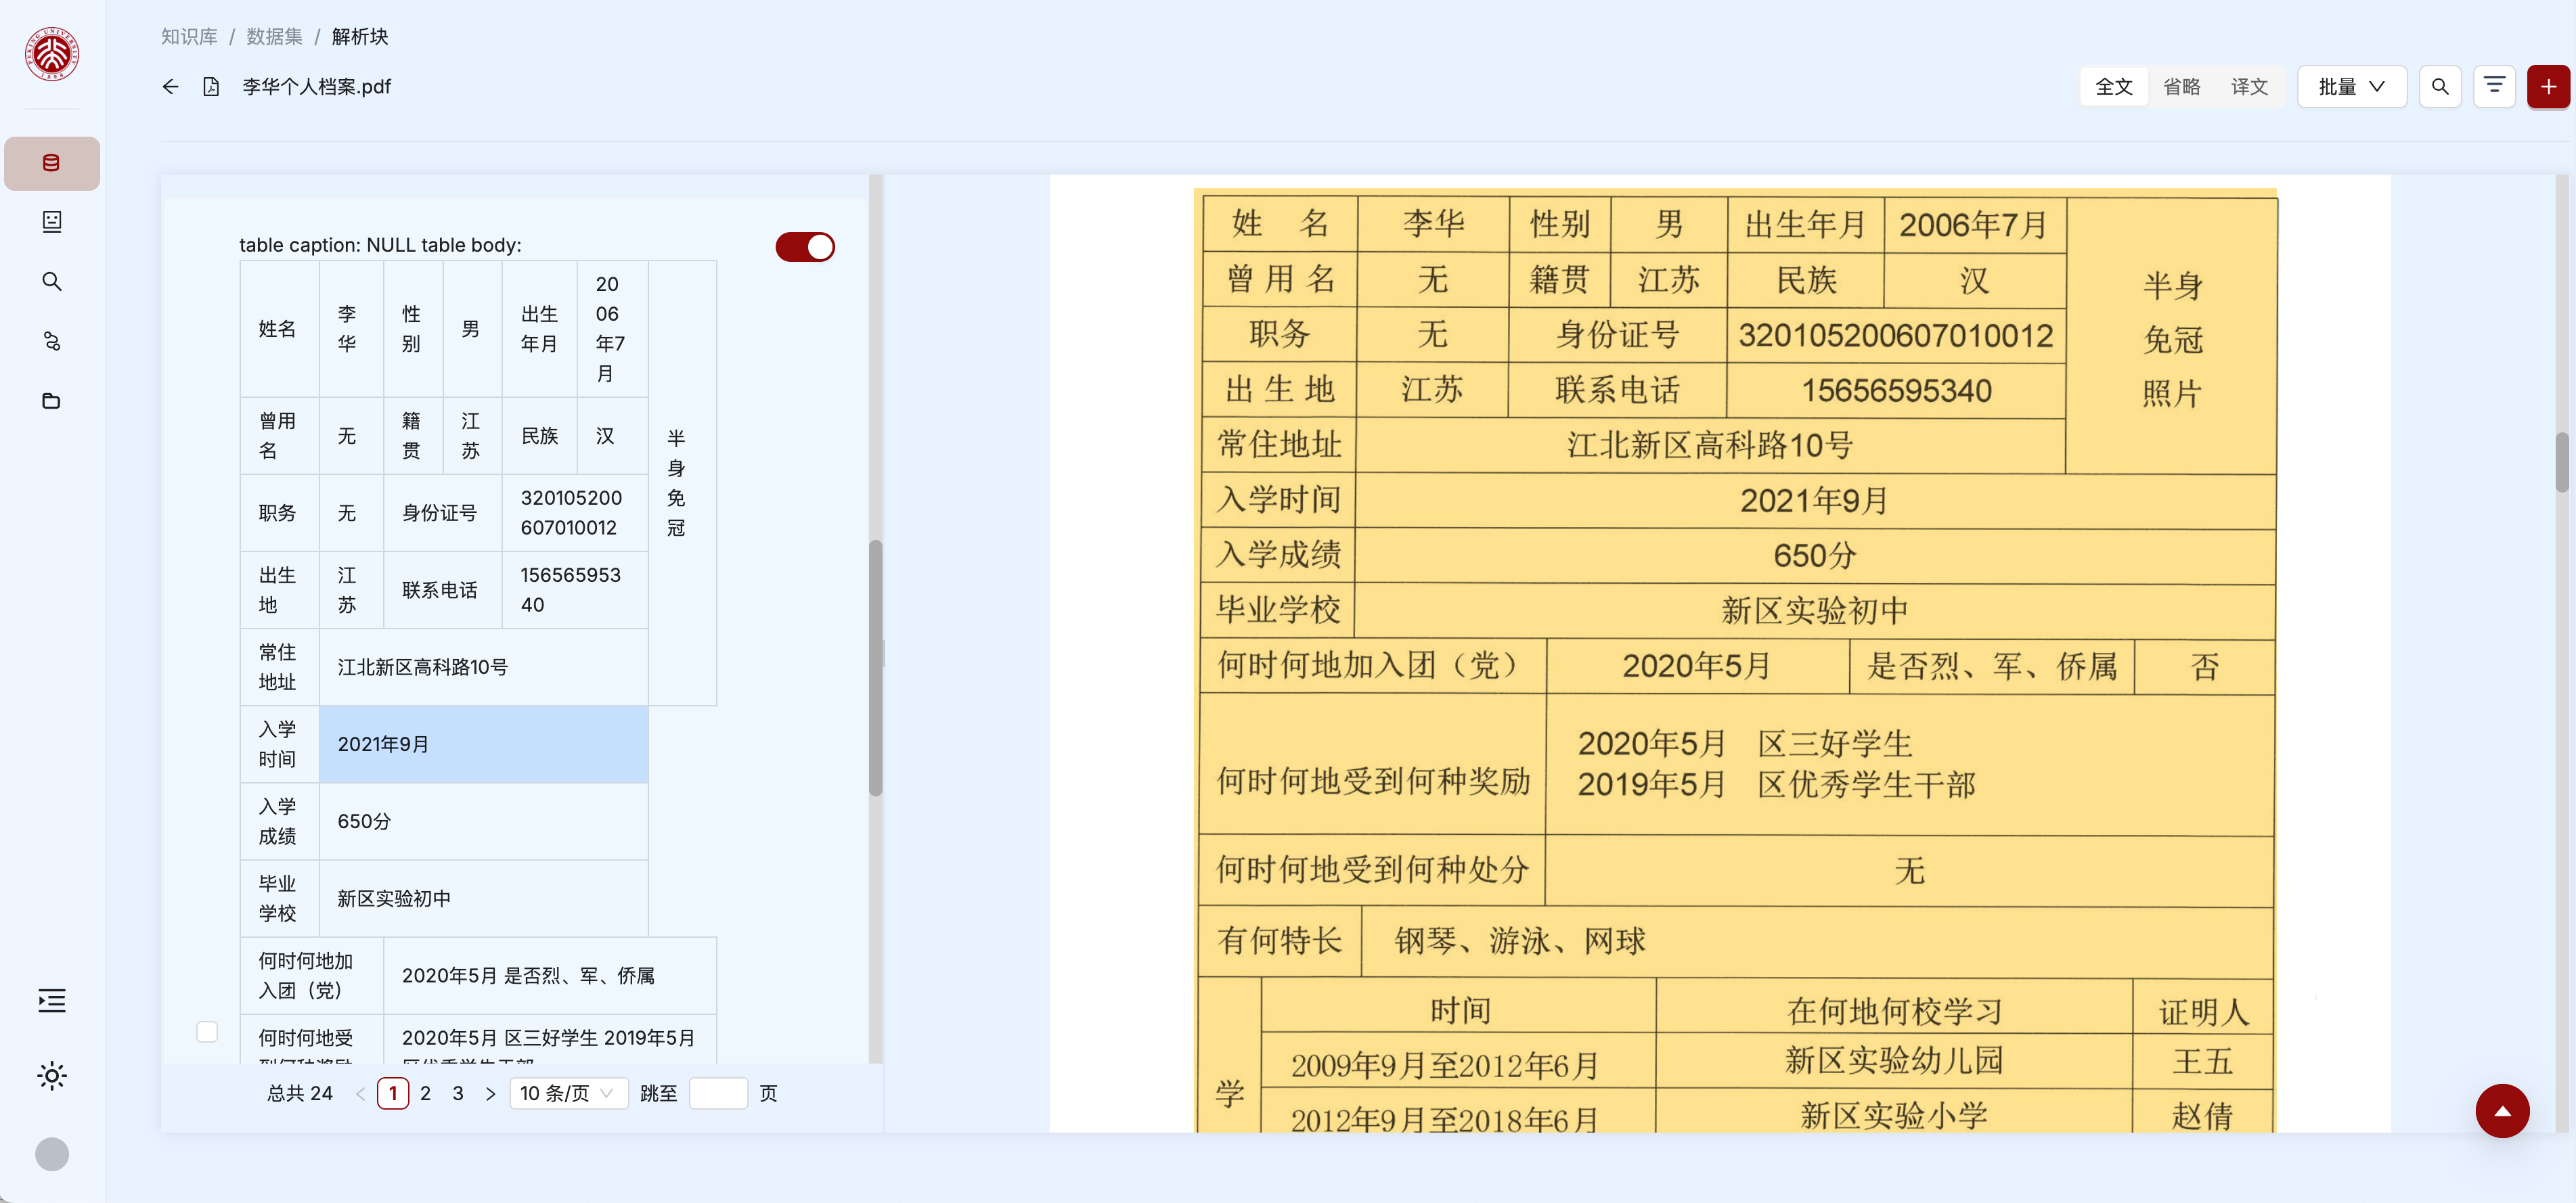Disable the red chunk availability switch

coord(805,247)
